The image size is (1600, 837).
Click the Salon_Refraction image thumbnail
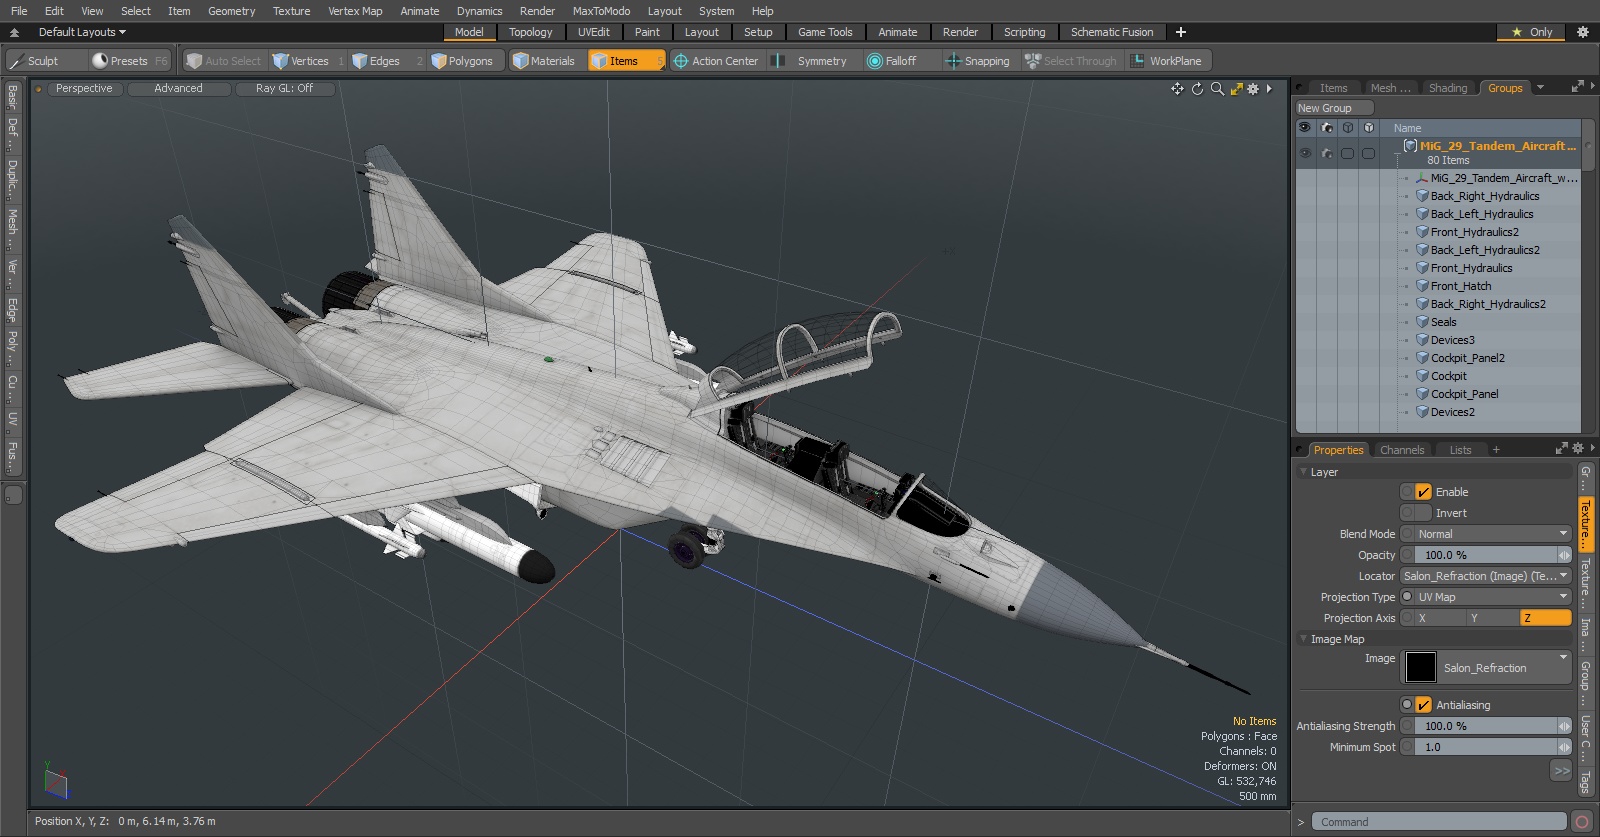coord(1420,667)
